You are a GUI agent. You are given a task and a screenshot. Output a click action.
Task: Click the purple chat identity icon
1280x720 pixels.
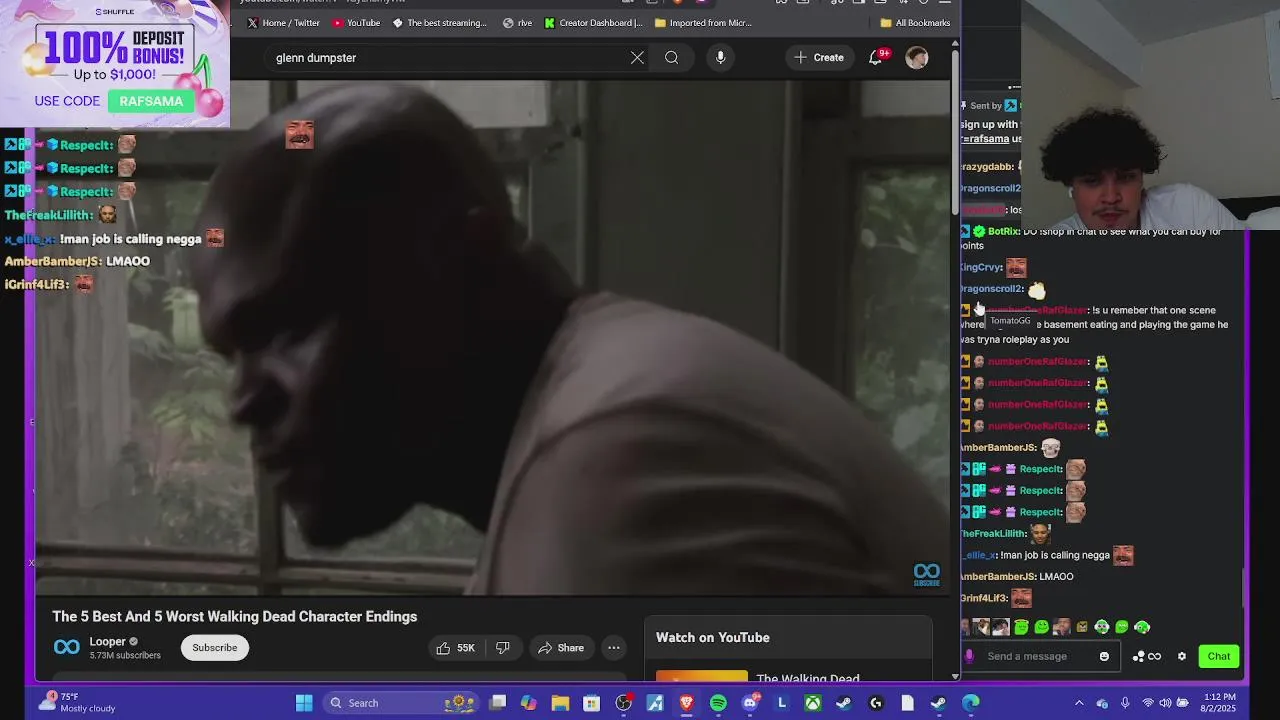pos(969,657)
